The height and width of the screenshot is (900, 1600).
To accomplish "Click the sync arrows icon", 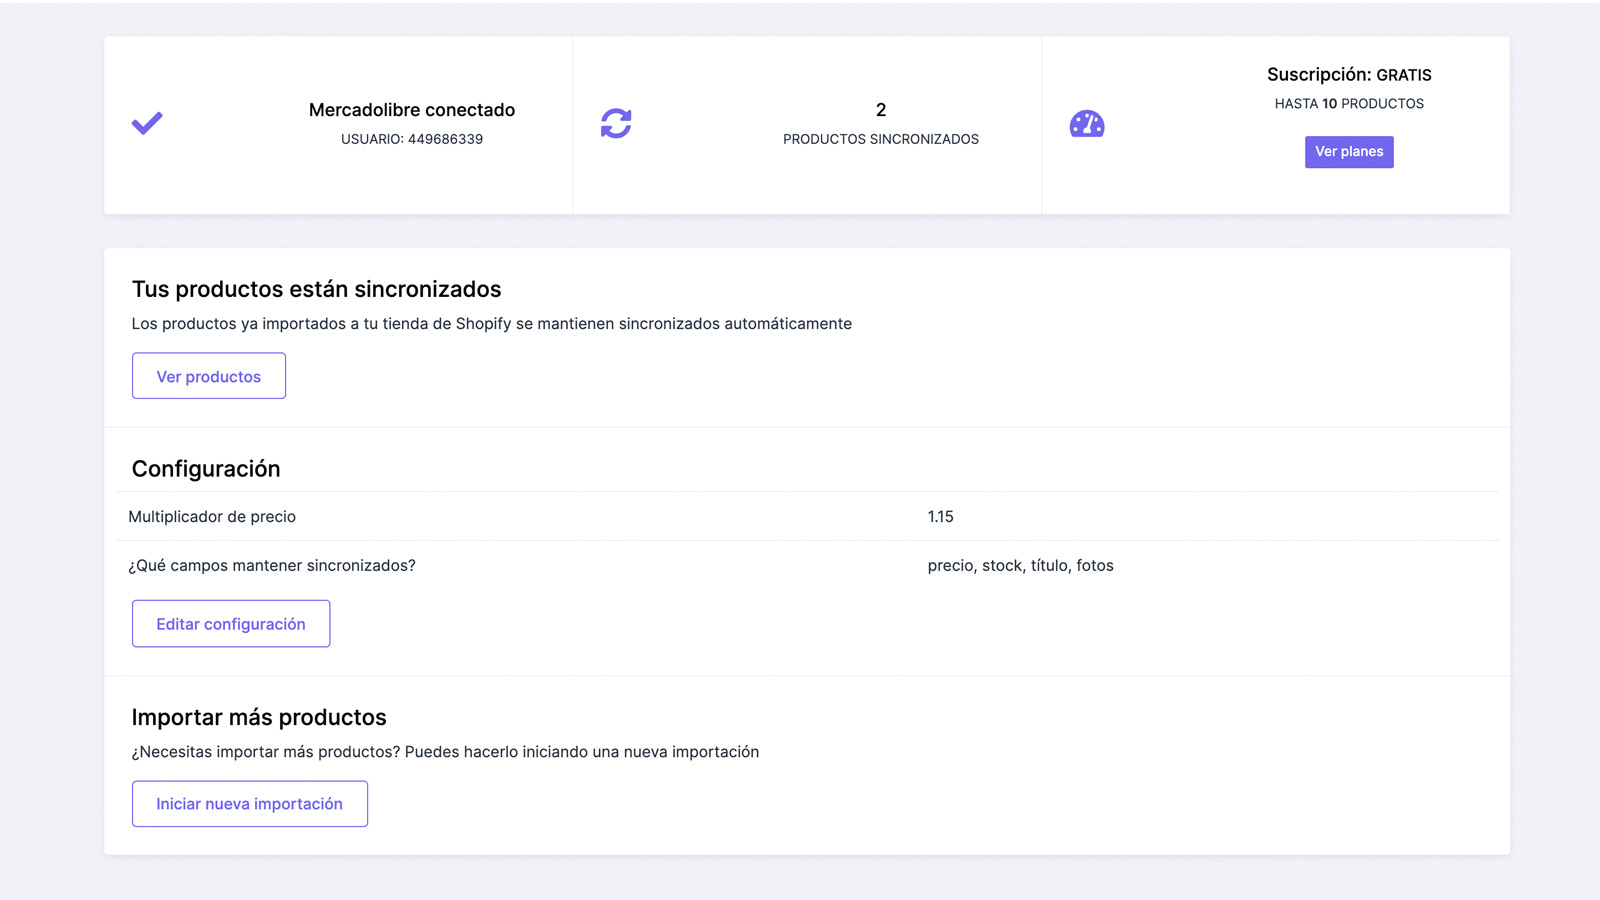I will [616, 124].
